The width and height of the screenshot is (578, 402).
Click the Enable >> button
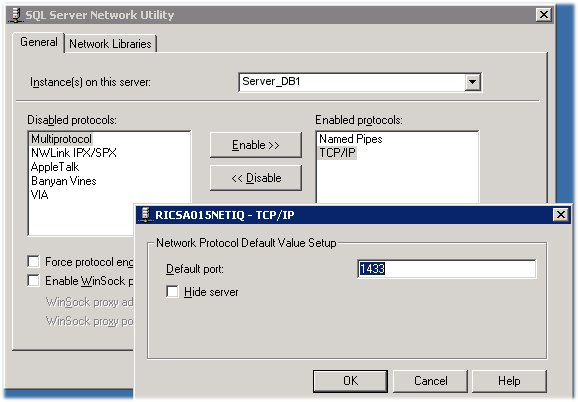(x=256, y=145)
